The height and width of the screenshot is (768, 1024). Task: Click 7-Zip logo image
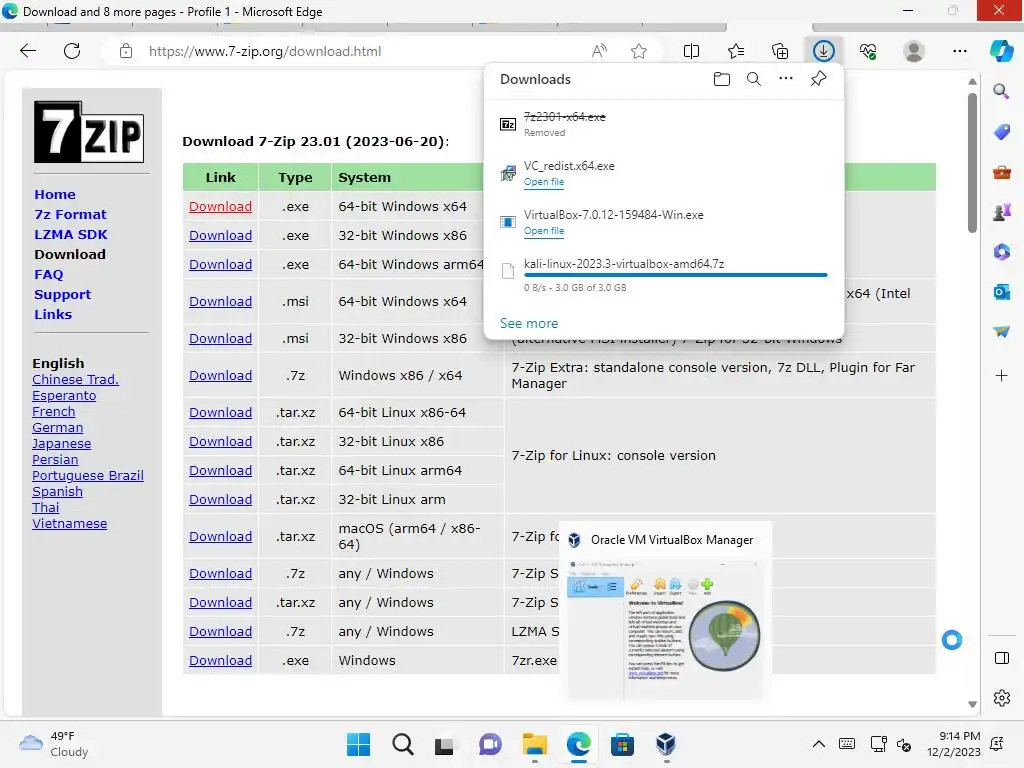click(89, 132)
